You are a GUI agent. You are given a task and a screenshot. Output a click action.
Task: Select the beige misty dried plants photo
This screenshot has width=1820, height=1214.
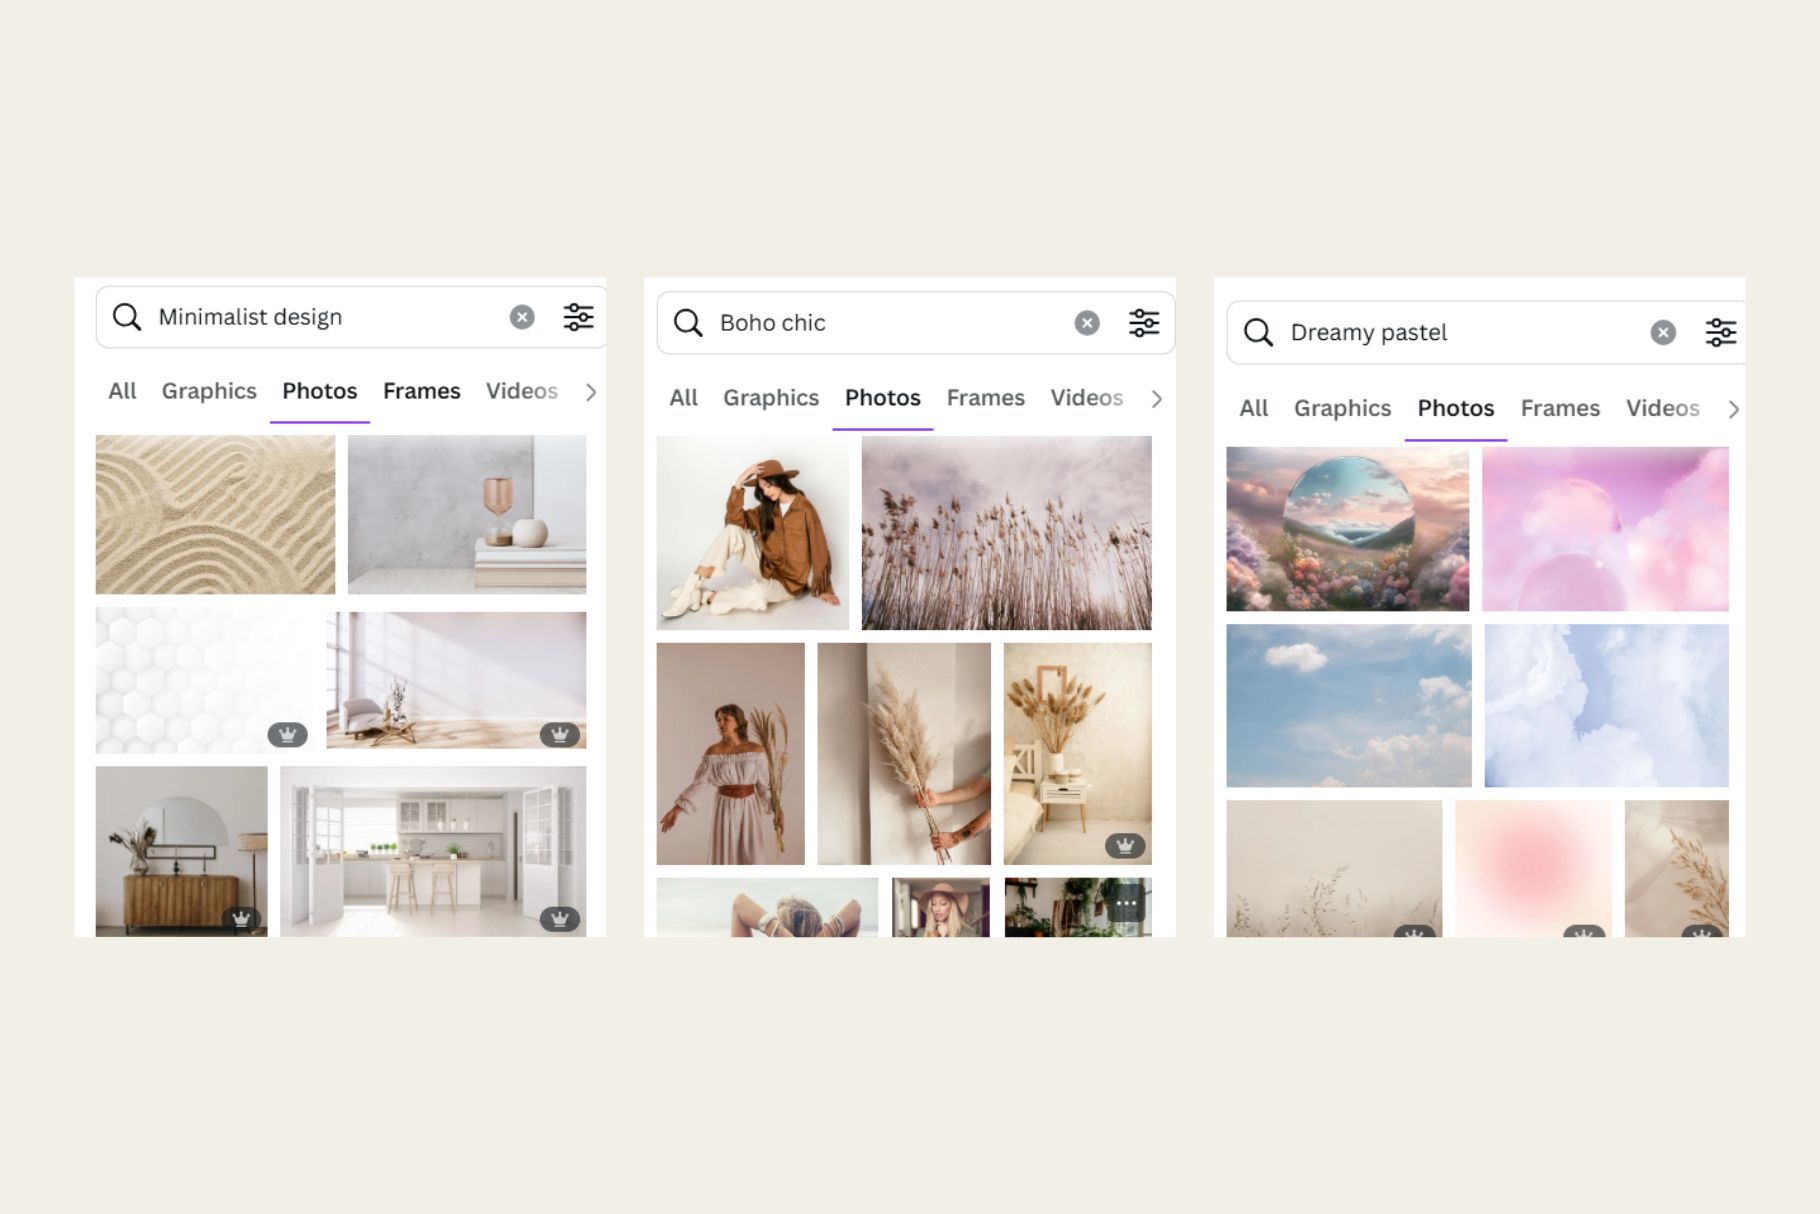(1334, 868)
